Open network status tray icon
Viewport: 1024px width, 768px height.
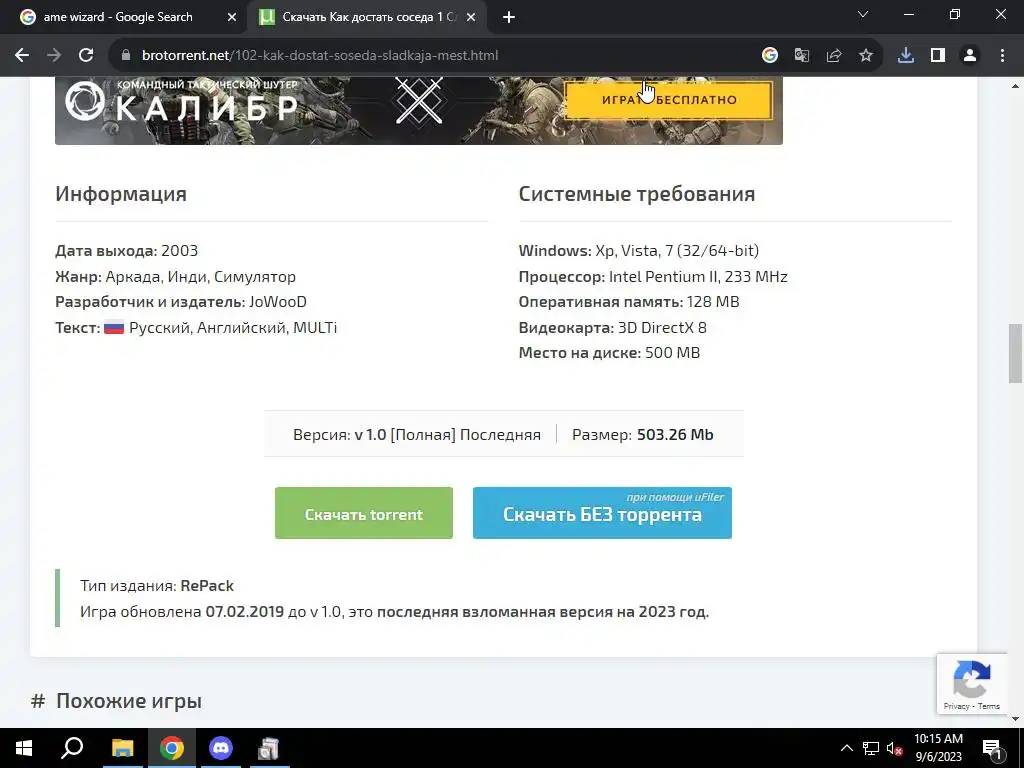point(871,748)
